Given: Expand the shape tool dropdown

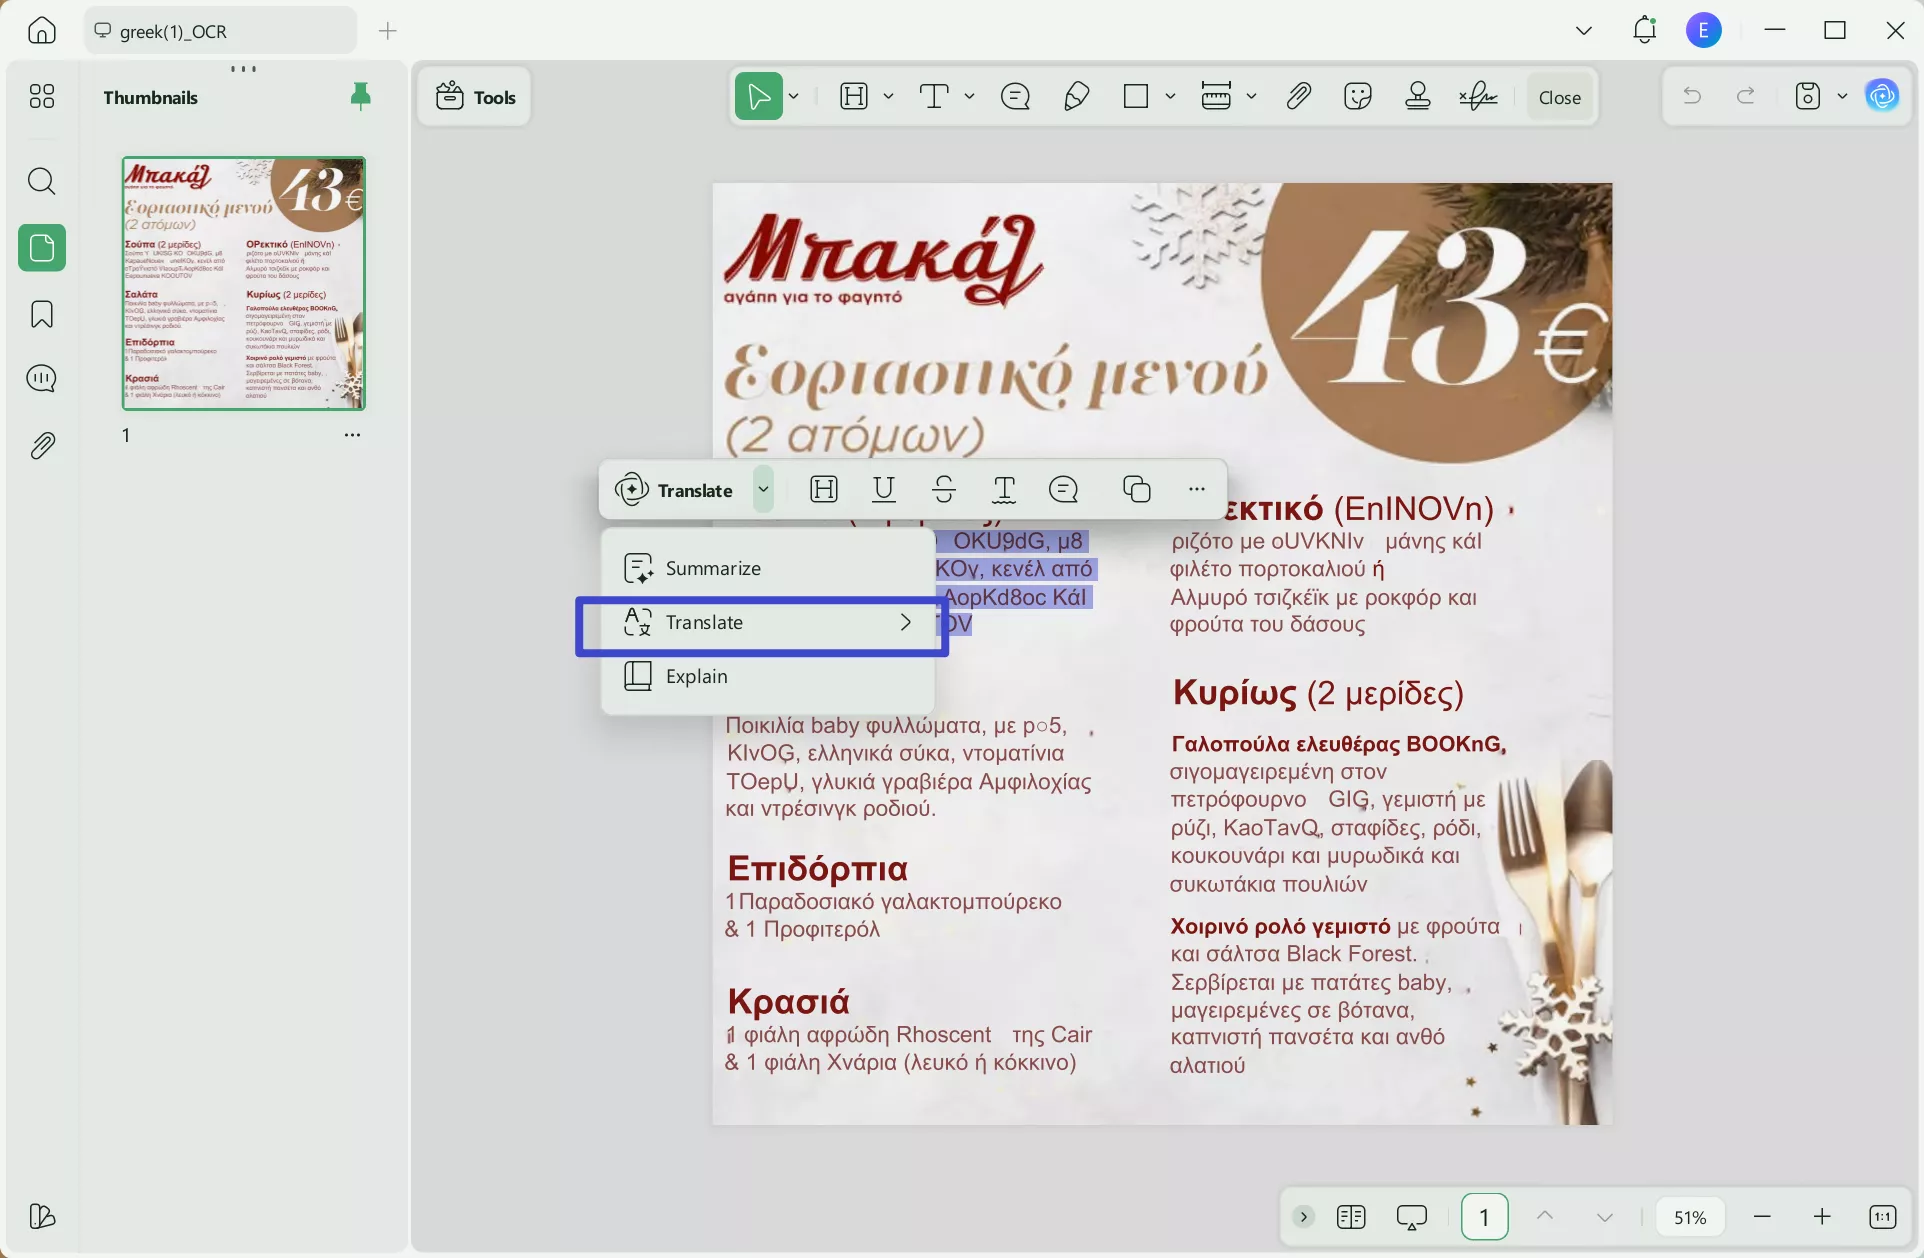Looking at the screenshot, I should 1170,95.
